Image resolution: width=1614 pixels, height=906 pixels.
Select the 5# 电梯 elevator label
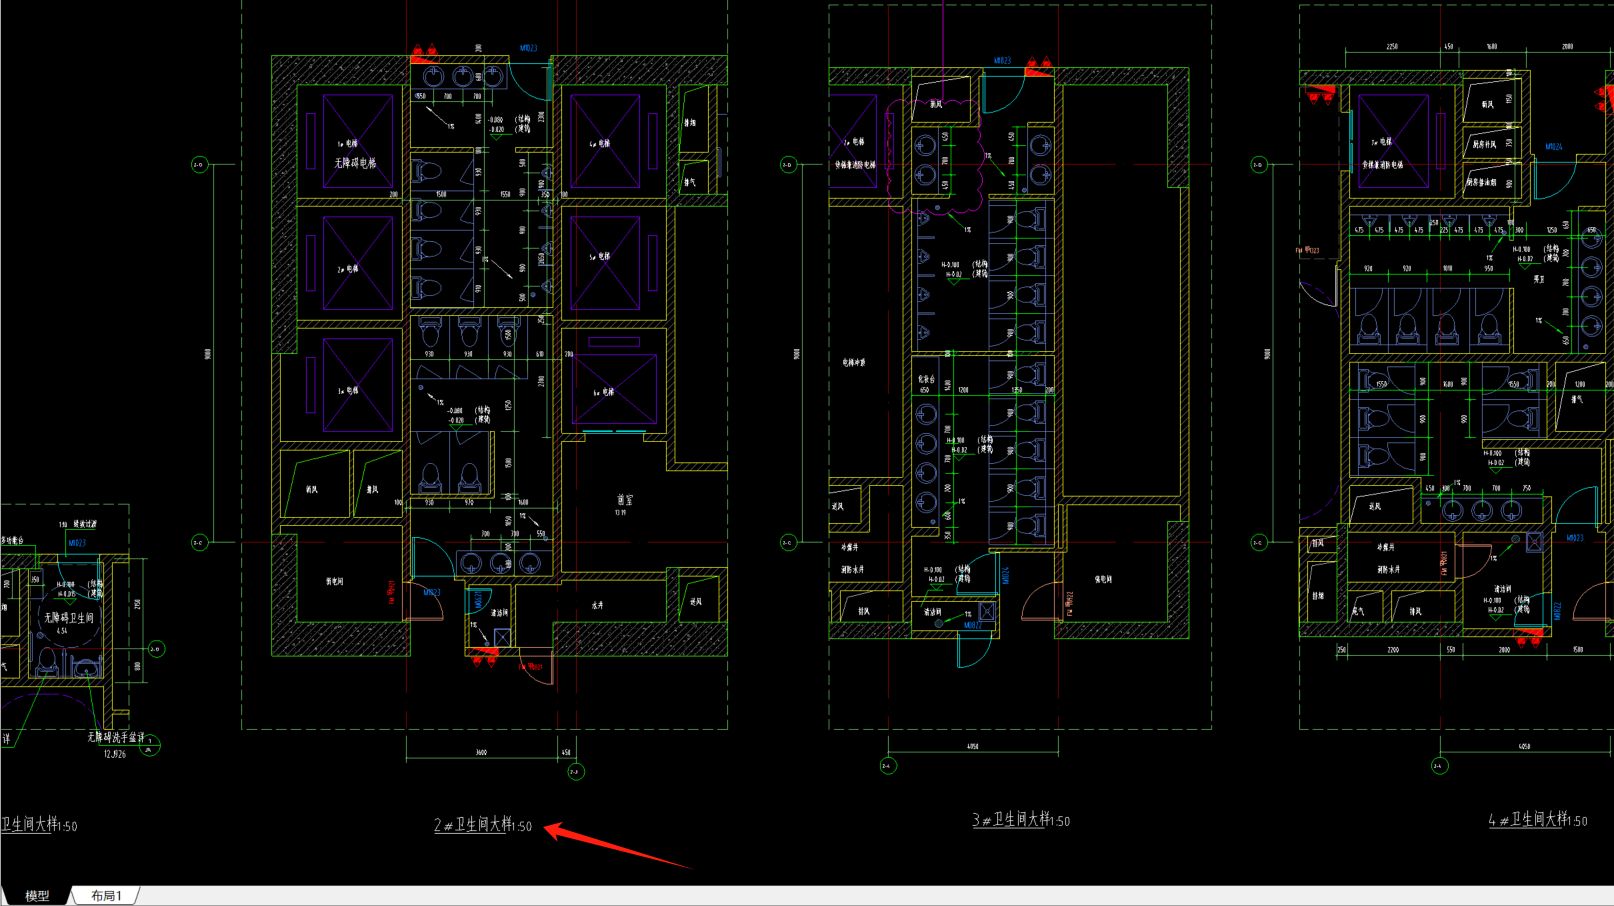tap(600, 256)
